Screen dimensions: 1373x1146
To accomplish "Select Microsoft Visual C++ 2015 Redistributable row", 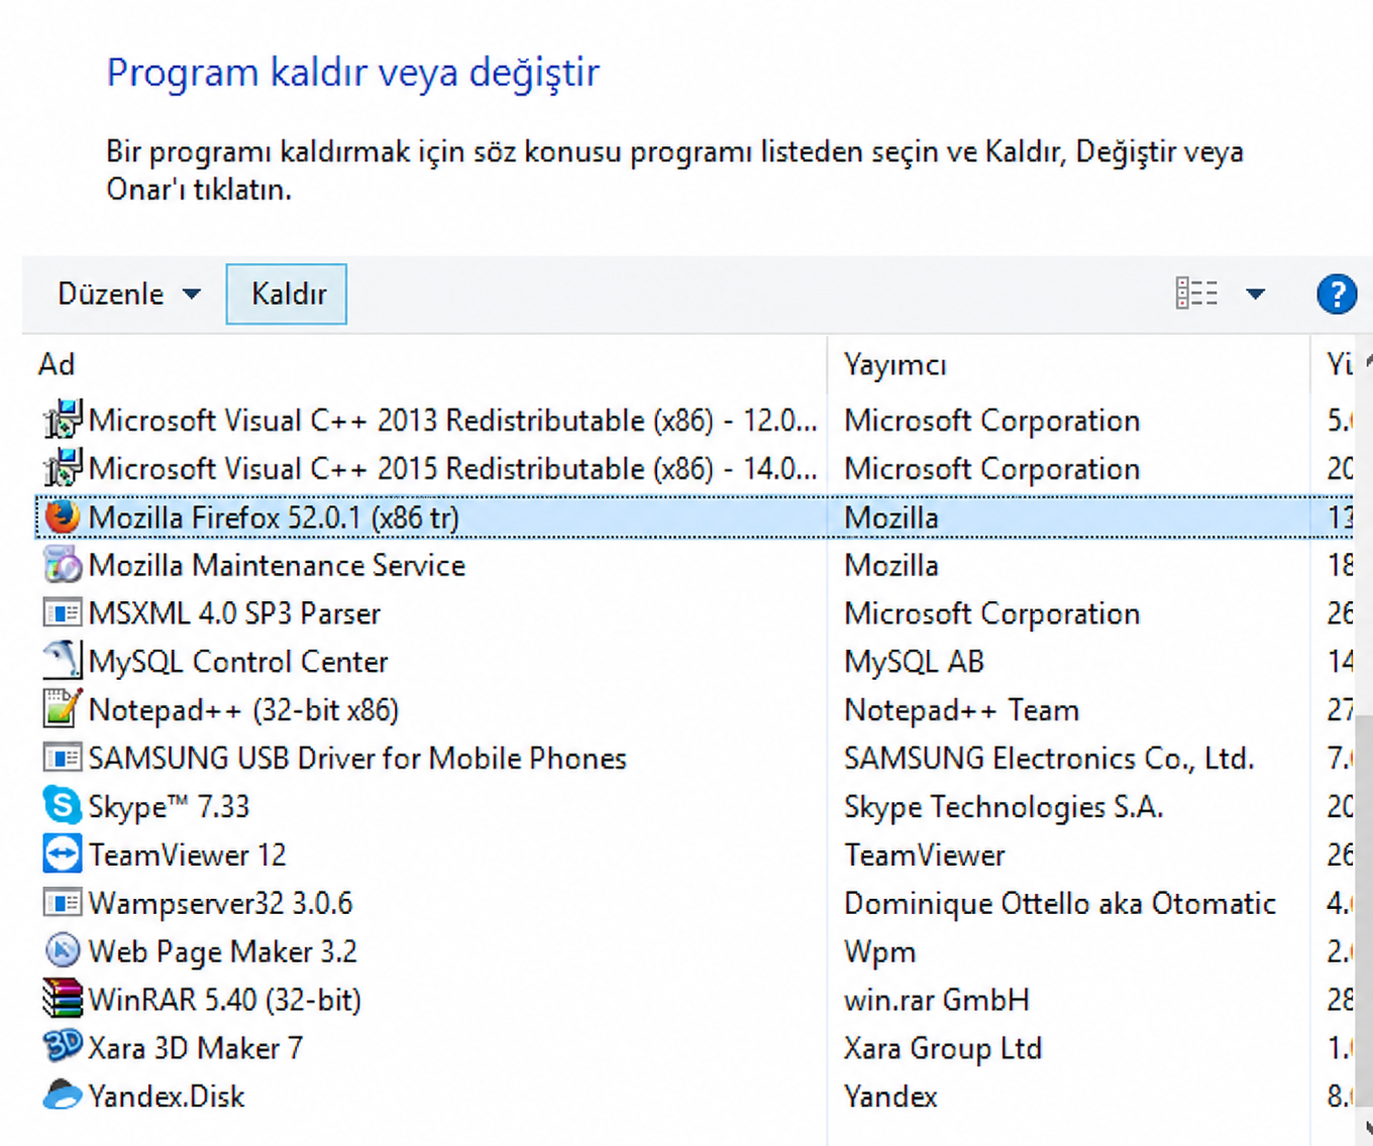I will [x=694, y=468].
